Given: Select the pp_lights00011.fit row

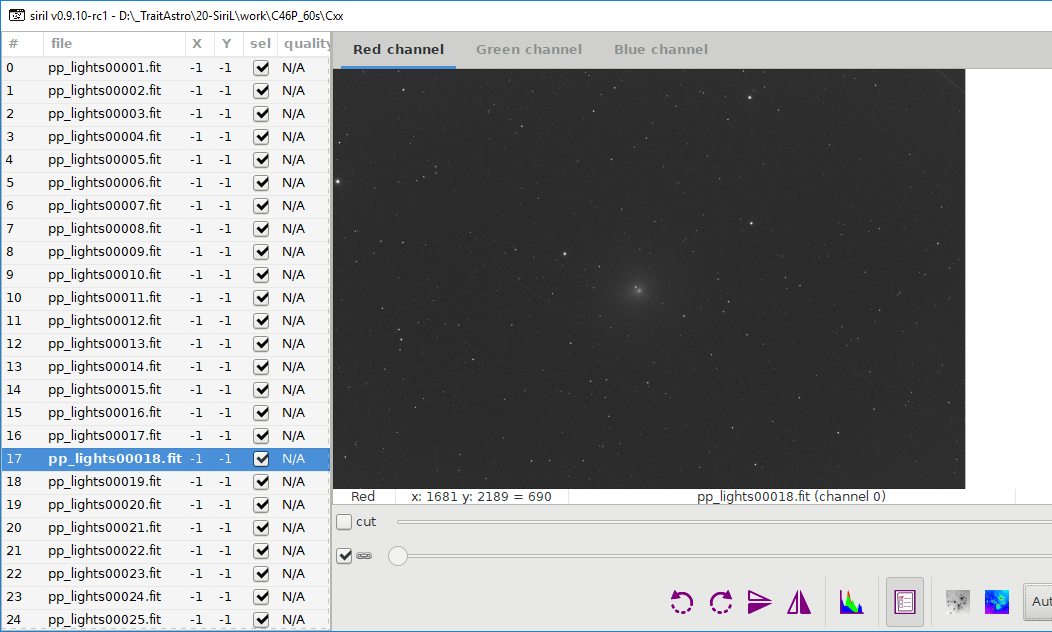Looking at the screenshot, I should pyautogui.click(x=166, y=297).
